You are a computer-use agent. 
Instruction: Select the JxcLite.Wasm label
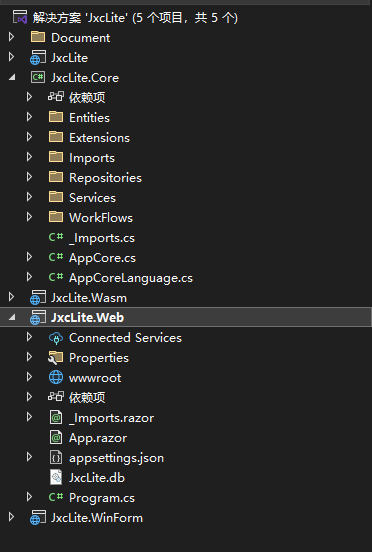tap(89, 298)
